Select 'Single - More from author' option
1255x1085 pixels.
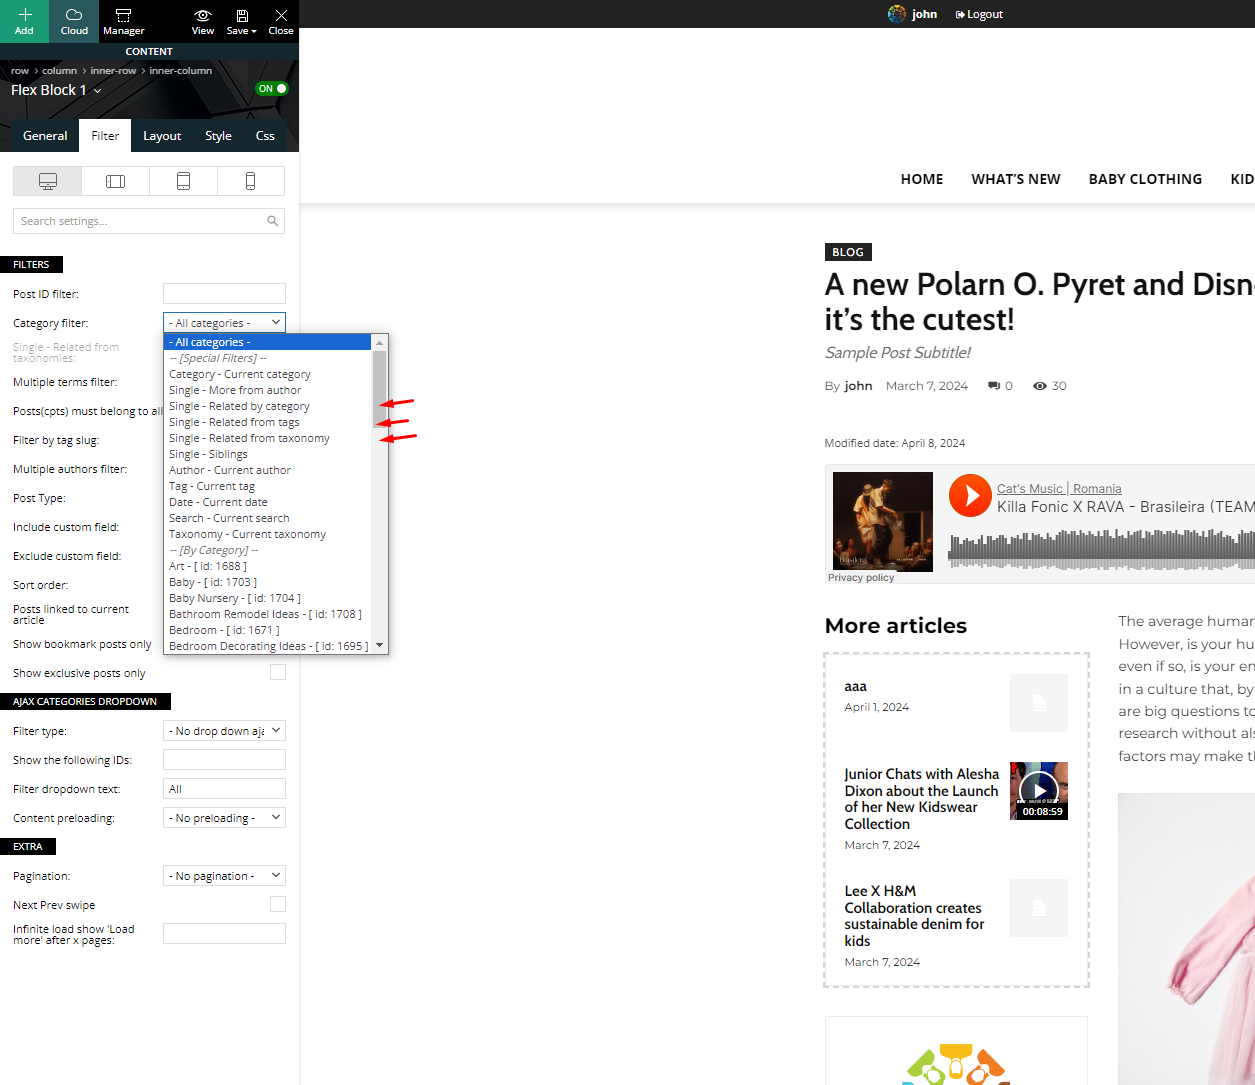268,390
